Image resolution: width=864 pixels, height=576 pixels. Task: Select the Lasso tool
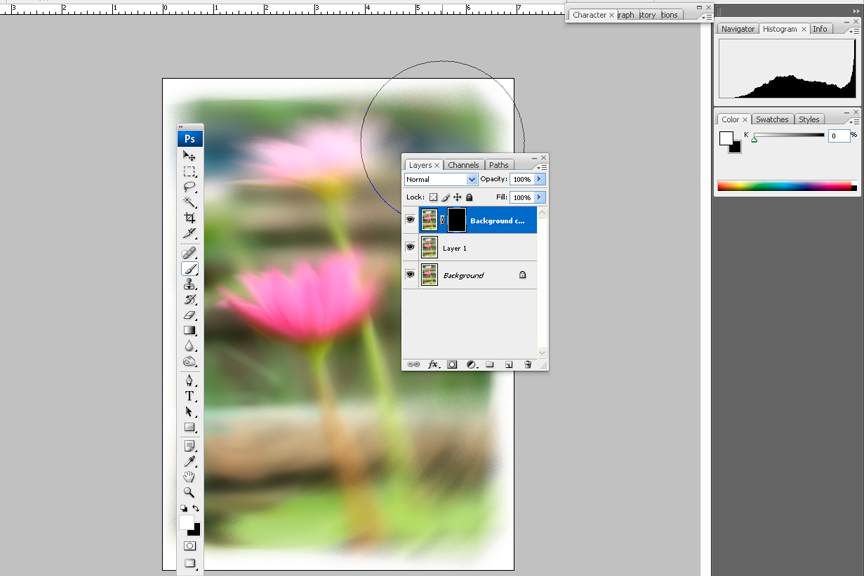point(189,187)
